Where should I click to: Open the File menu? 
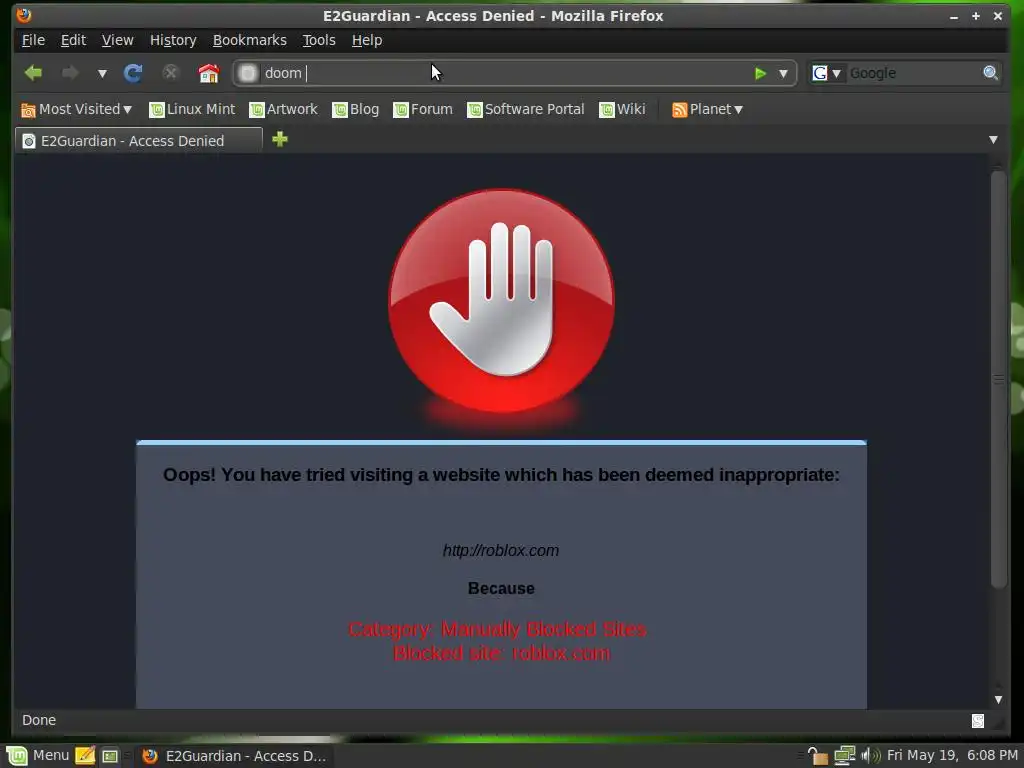(33, 40)
